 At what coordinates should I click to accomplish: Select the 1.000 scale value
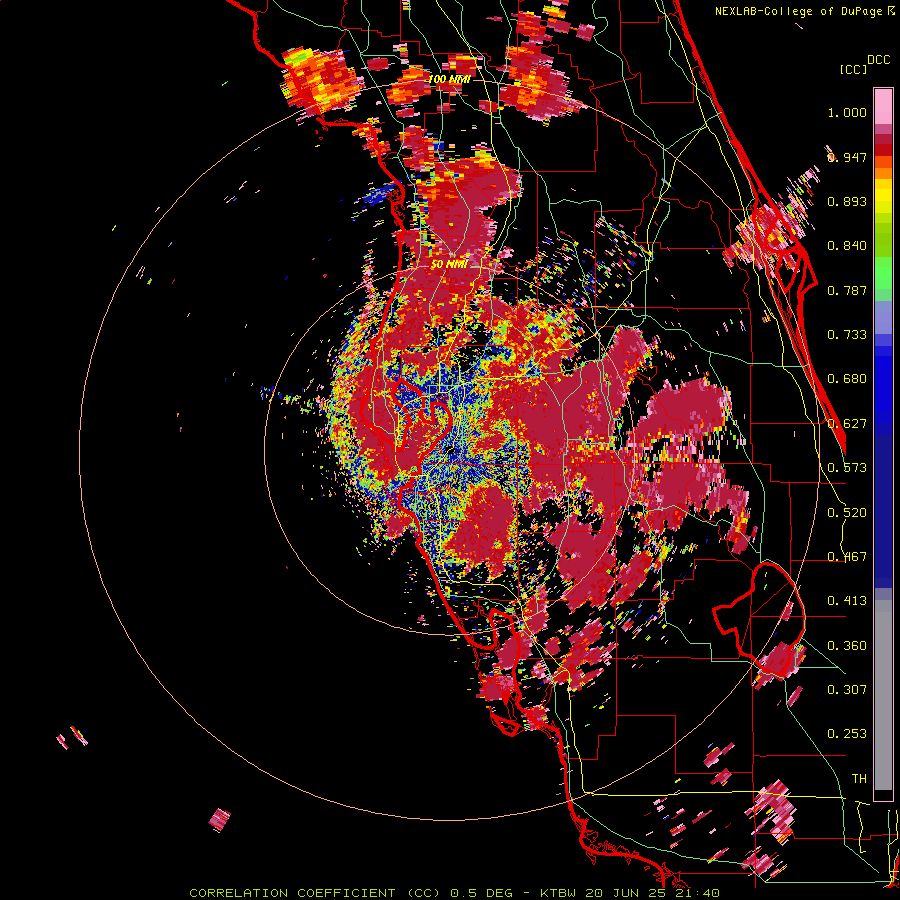[x=847, y=113]
